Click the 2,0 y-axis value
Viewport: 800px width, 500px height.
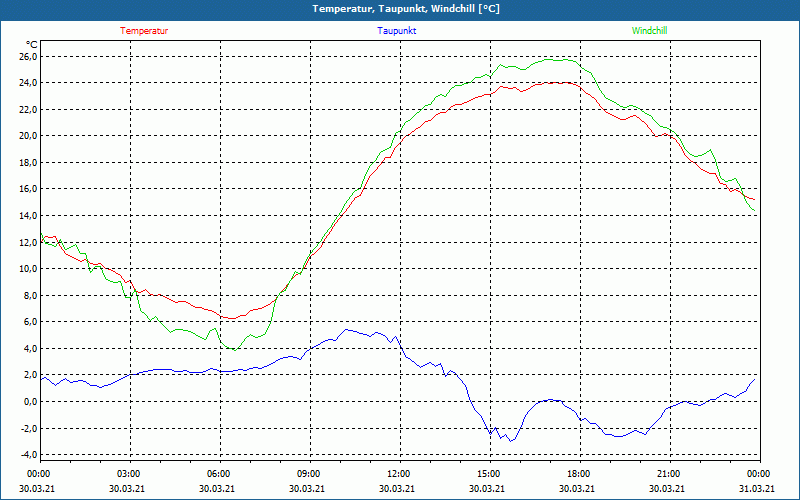pos(30,374)
